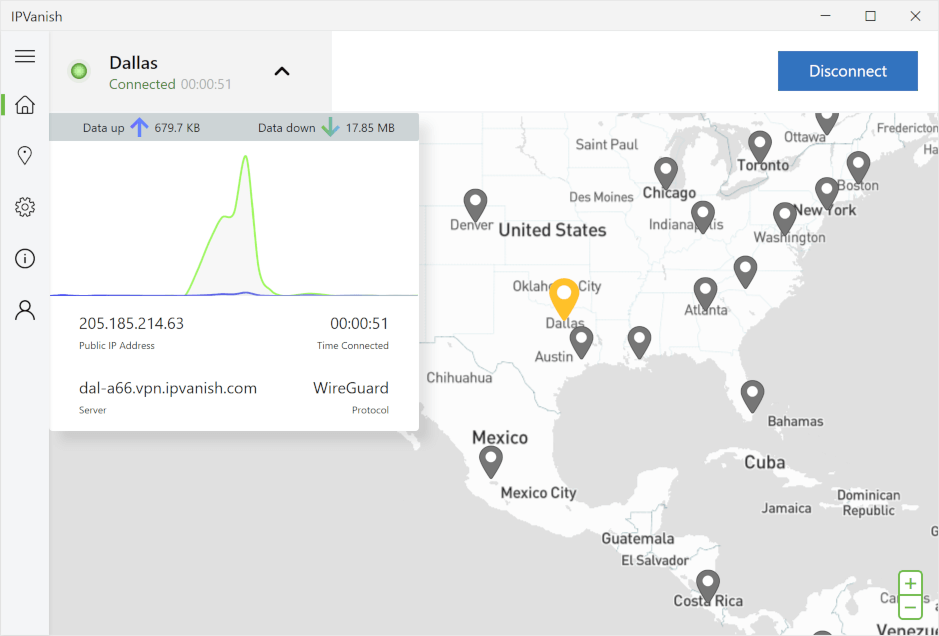Click the green Data down arrow
The image size is (939, 636).
(x=330, y=127)
